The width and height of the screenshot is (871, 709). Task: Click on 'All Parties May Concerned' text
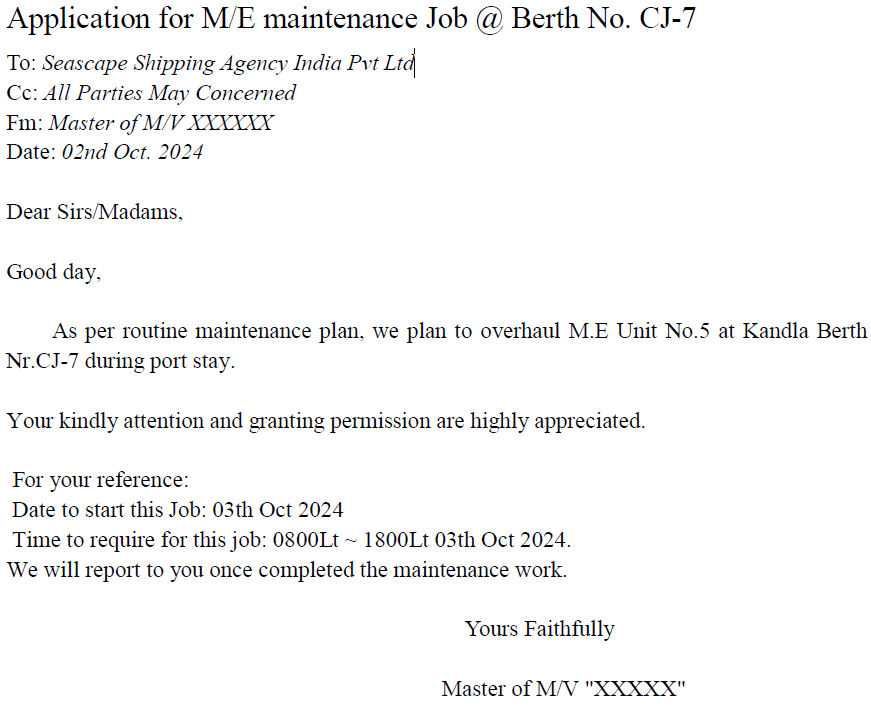click(169, 93)
